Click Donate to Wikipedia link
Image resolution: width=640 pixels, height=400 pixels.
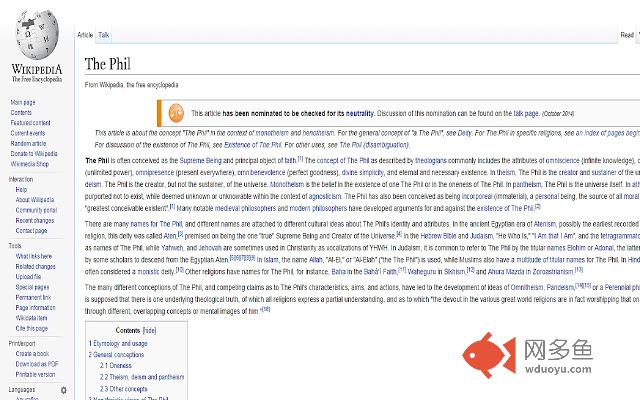coord(34,153)
